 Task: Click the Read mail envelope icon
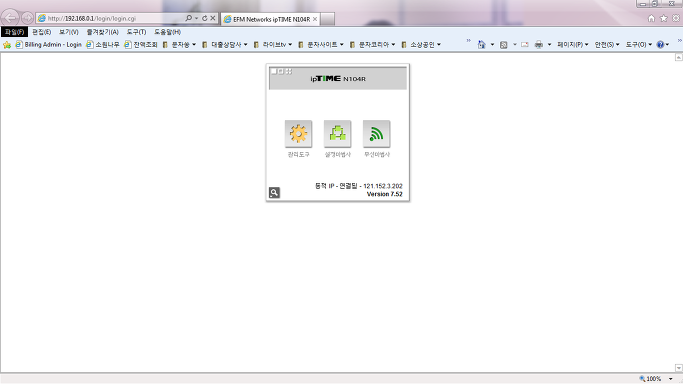click(x=524, y=44)
